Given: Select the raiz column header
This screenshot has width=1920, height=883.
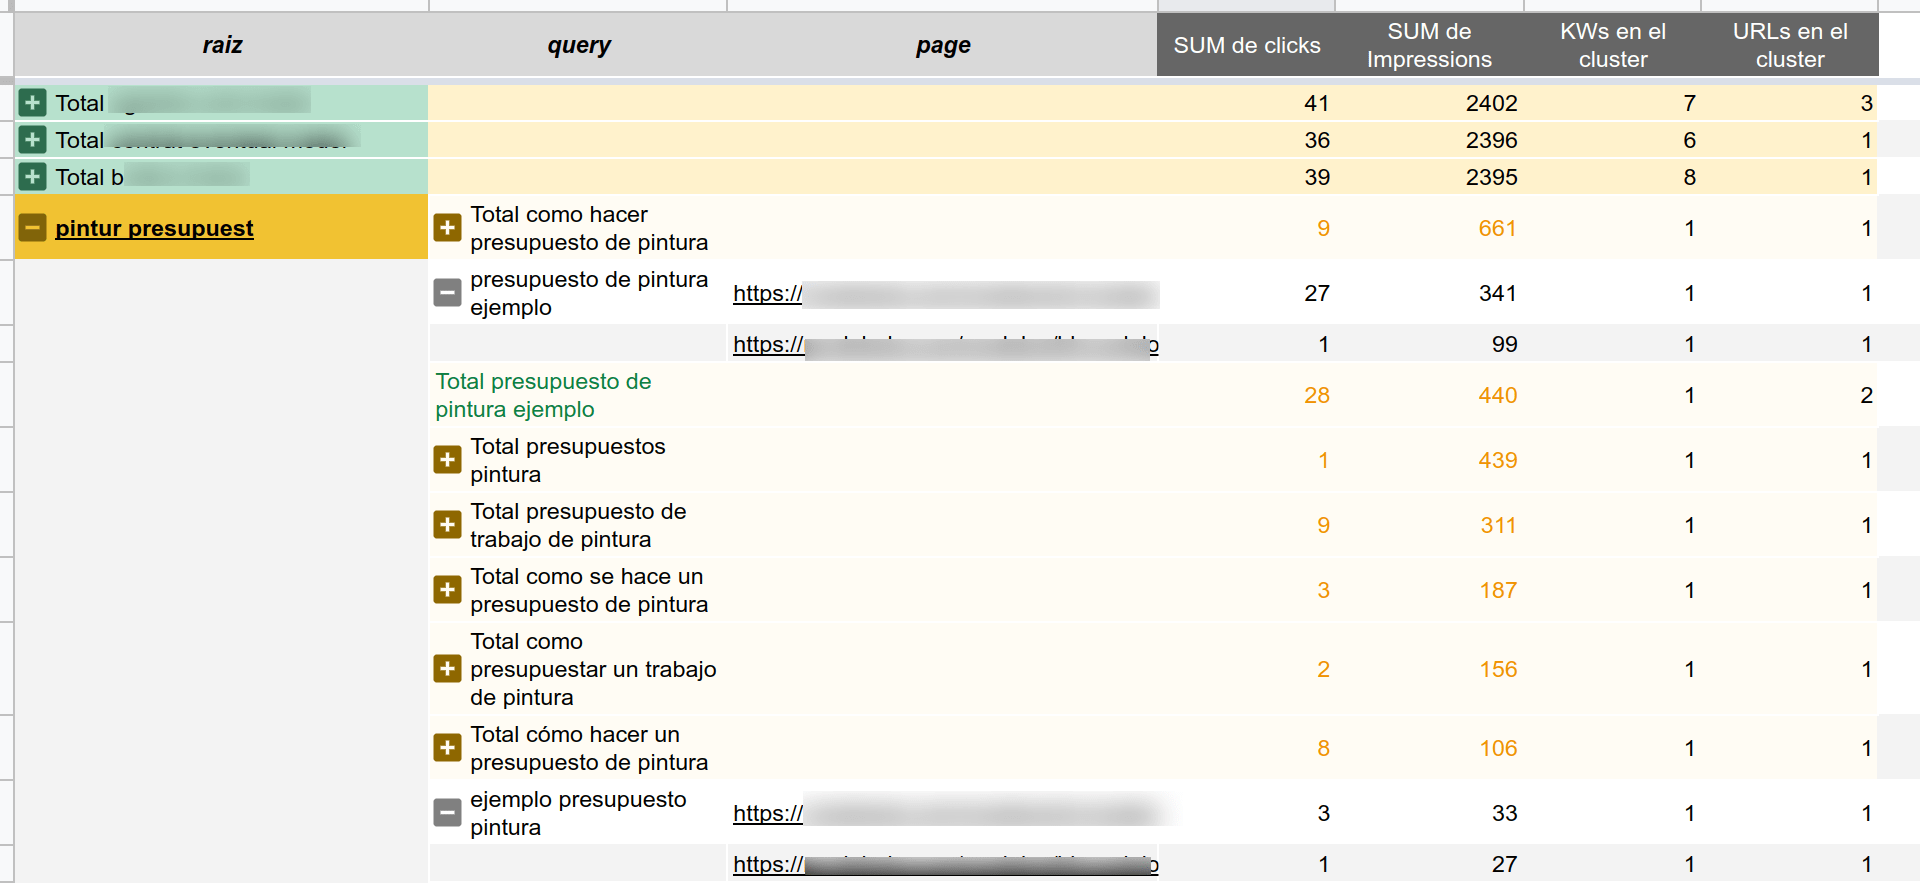Looking at the screenshot, I should click(222, 45).
